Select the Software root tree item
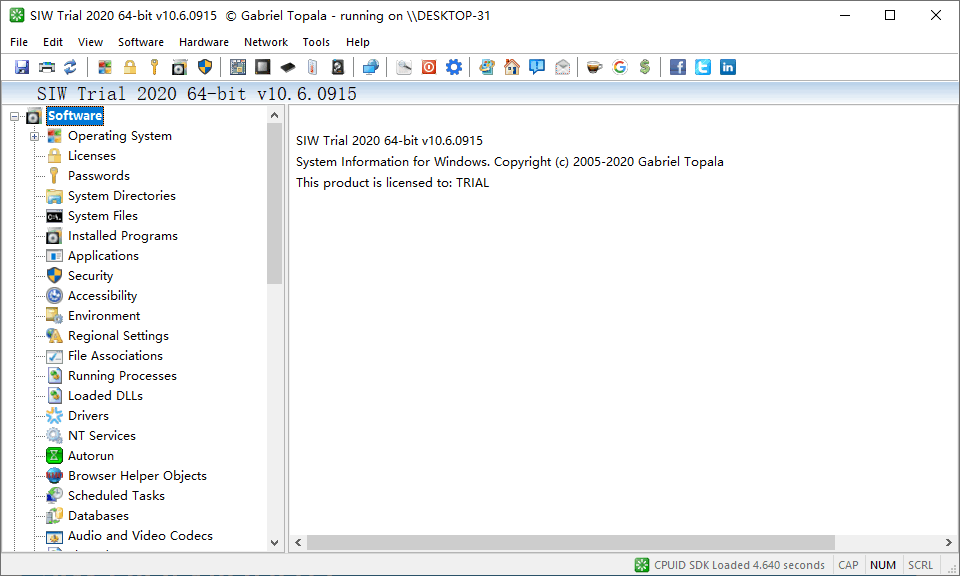Screen dimensions: 960x576 [x=75, y=116]
